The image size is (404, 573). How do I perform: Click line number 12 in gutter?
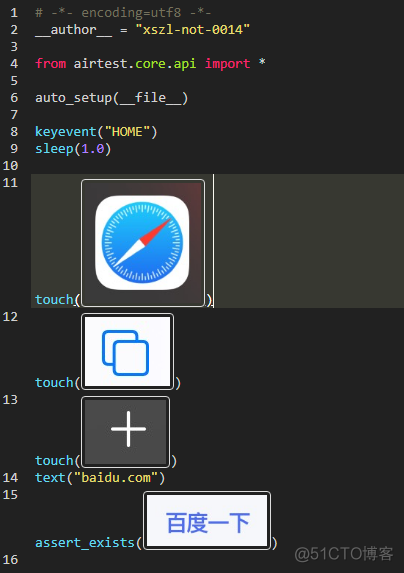click(x=10, y=316)
